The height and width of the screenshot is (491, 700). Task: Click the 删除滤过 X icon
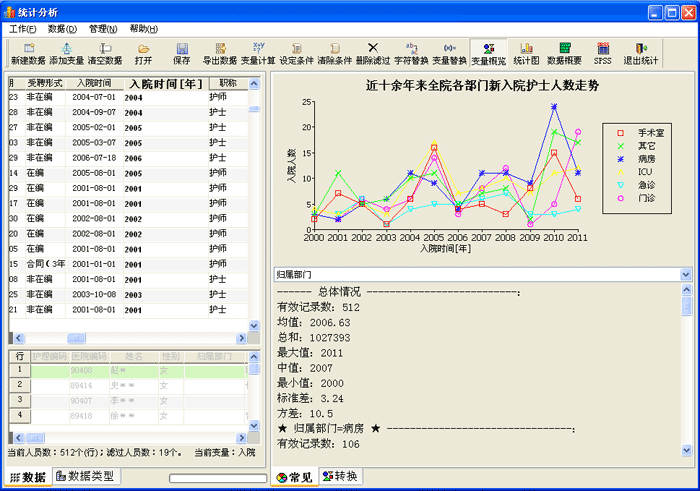click(x=373, y=54)
